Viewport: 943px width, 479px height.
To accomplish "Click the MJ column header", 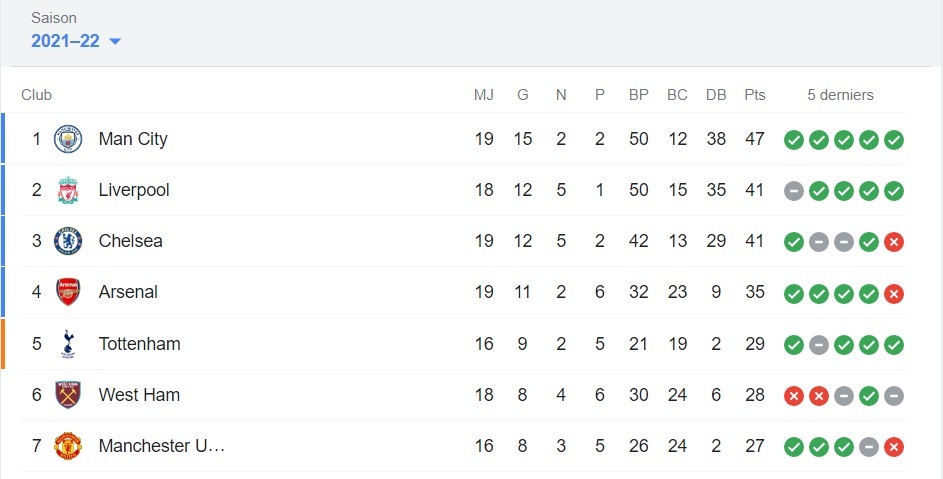I will click(x=484, y=95).
